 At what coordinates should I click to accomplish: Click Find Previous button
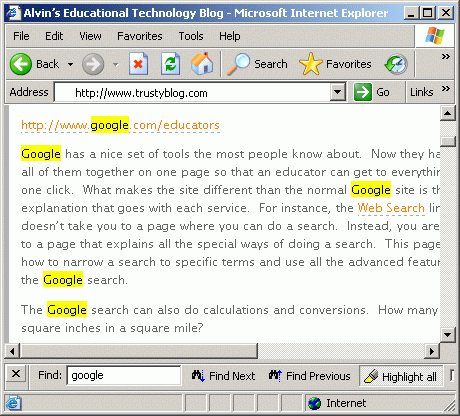[x=309, y=376]
